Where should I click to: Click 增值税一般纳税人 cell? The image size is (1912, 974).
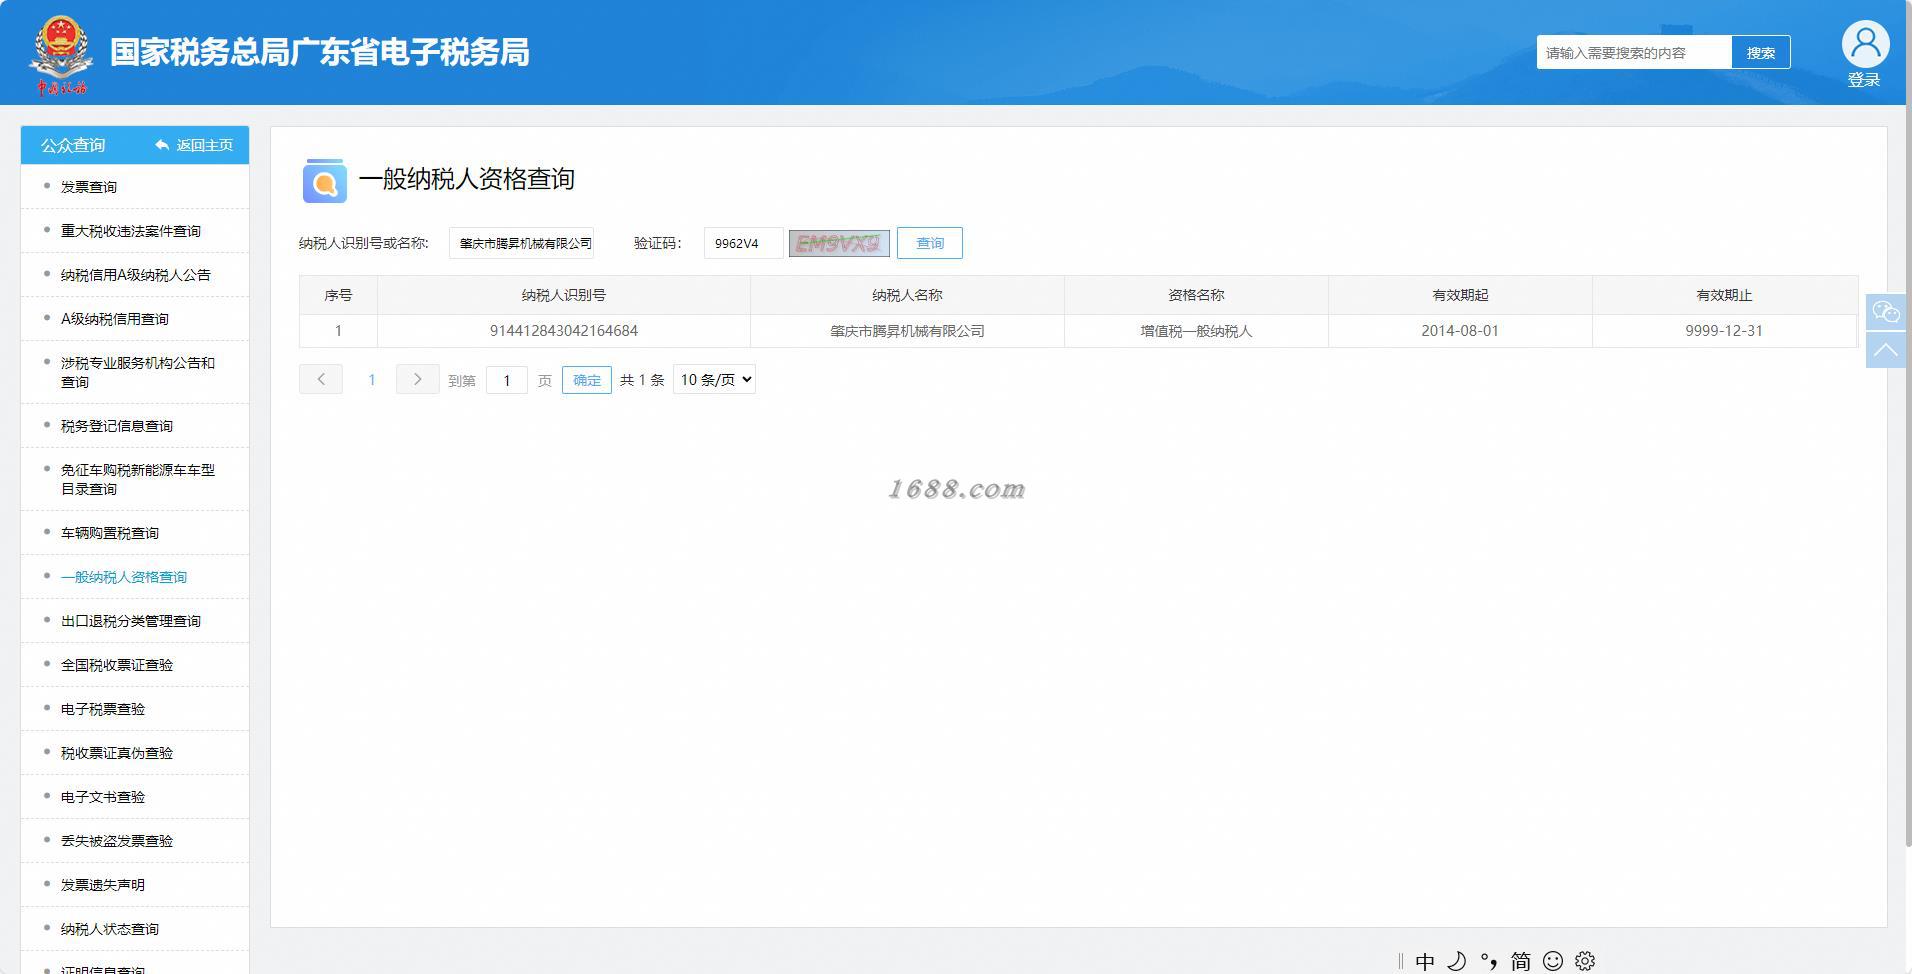[1196, 331]
